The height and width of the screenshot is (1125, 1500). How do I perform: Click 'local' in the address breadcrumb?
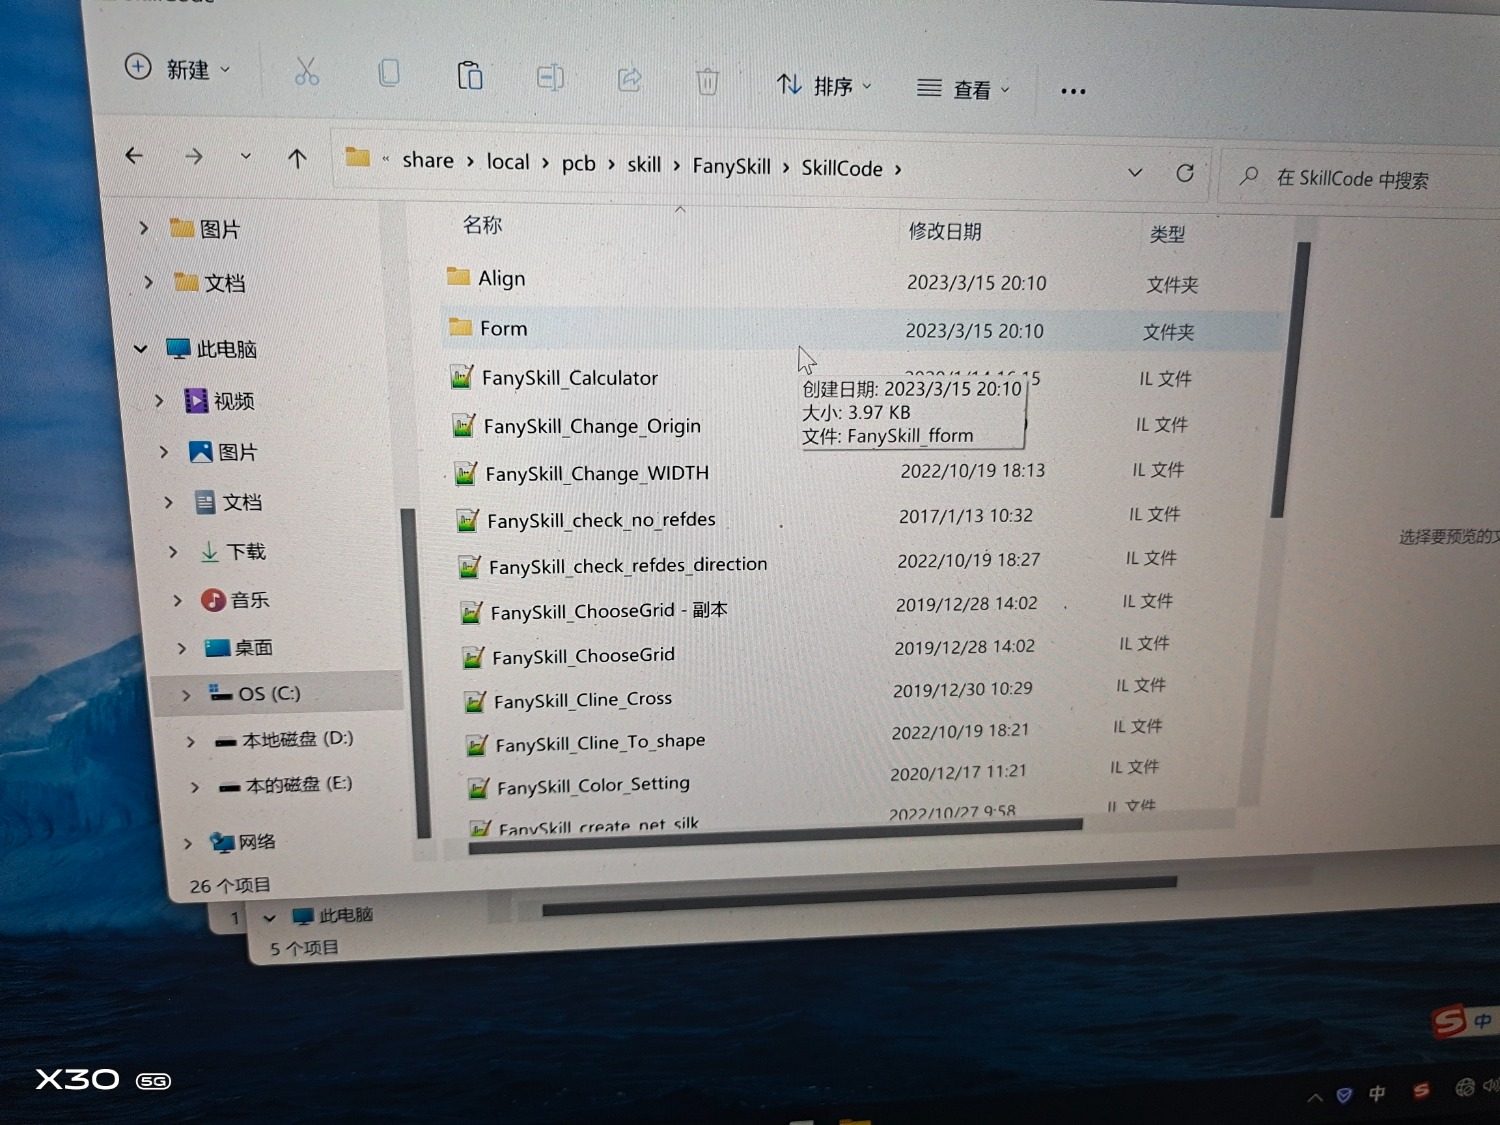tap(508, 162)
